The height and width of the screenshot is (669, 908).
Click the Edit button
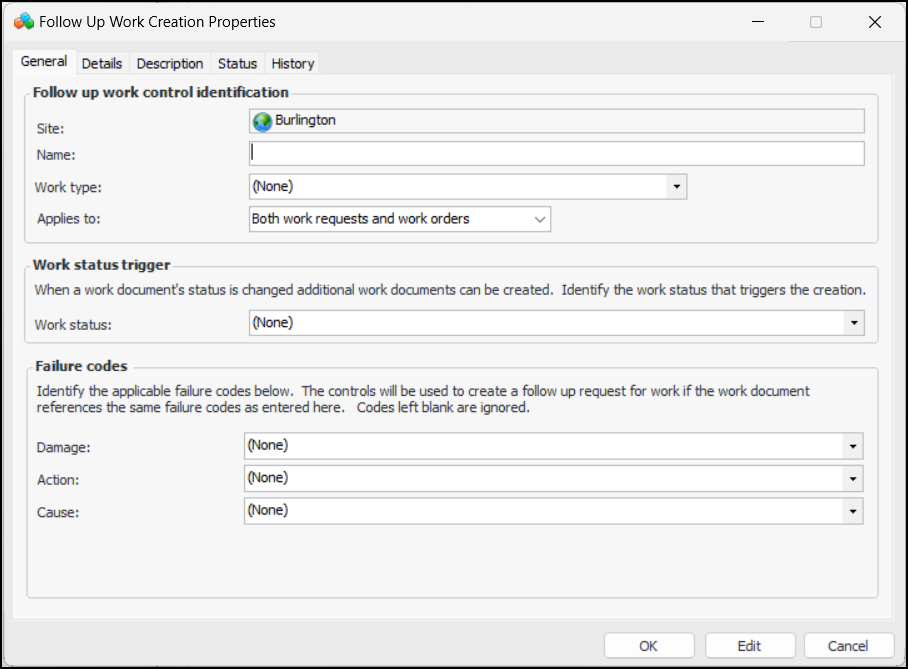pyautogui.click(x=749, y=646)
